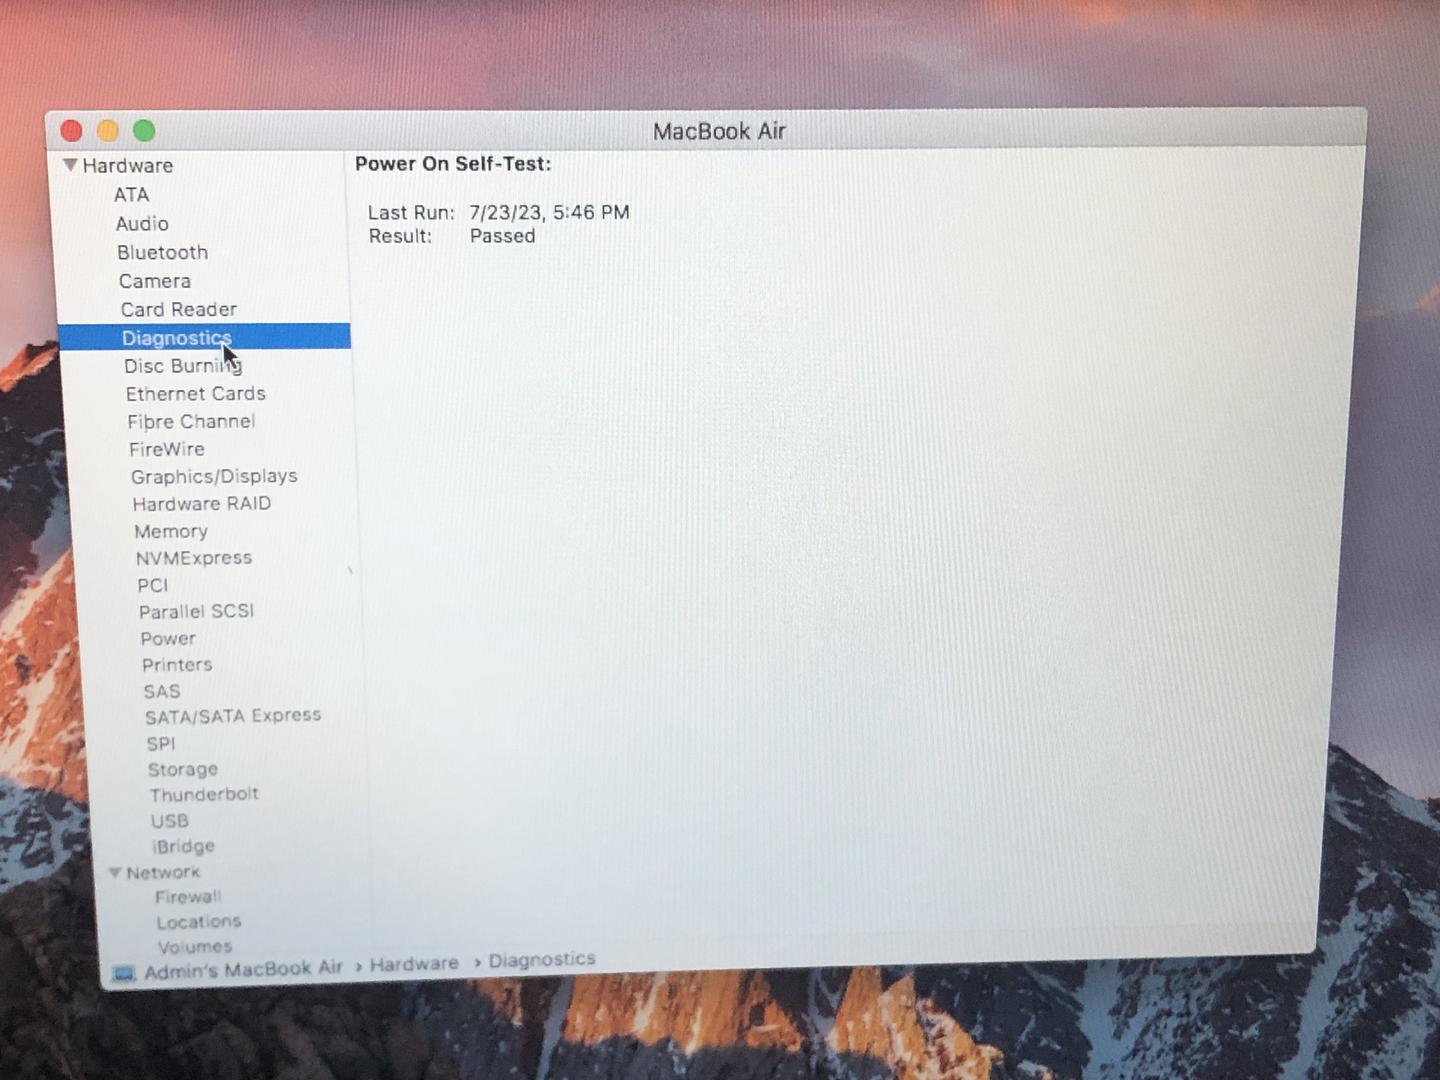
Task: Select Thunderbolt in the sidebar
Action: click(204, 795)
